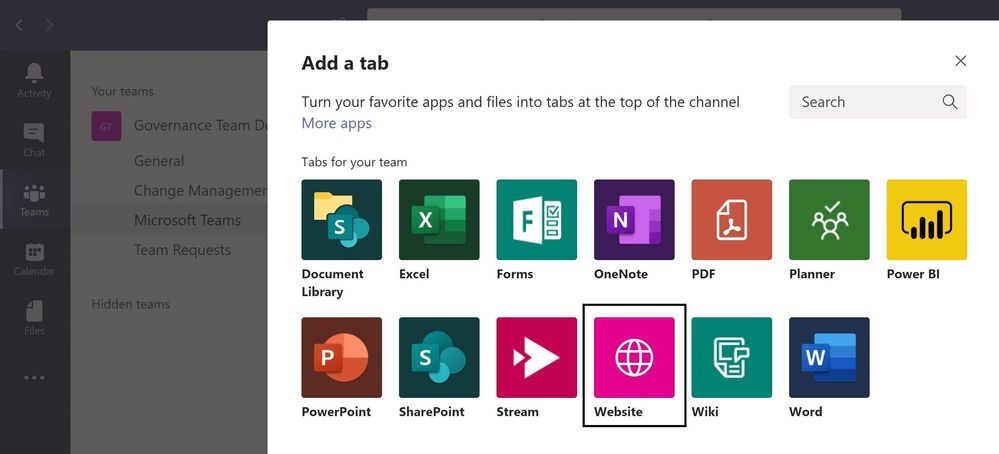This screenshot has width=999, height=454.
Task: Add a PDF tab
Action: (731, 220)
